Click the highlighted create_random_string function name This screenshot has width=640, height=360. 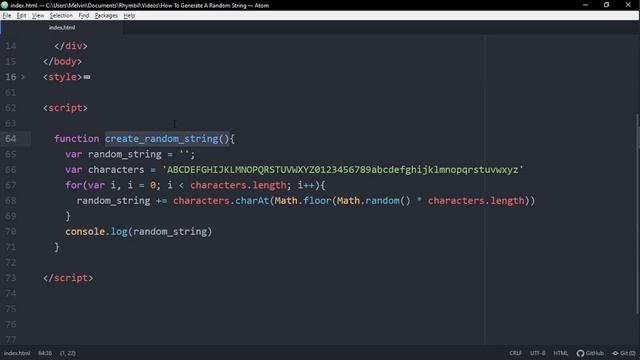click(x=162, y=139)
